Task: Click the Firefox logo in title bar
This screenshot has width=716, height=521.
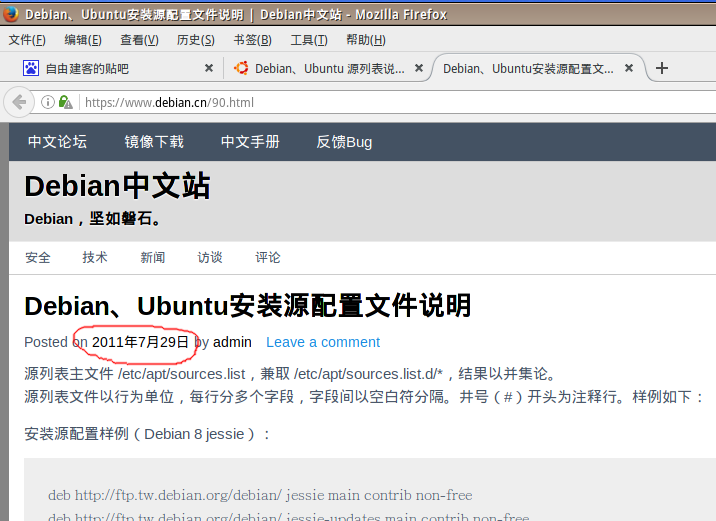Action: tap(11, 14)
